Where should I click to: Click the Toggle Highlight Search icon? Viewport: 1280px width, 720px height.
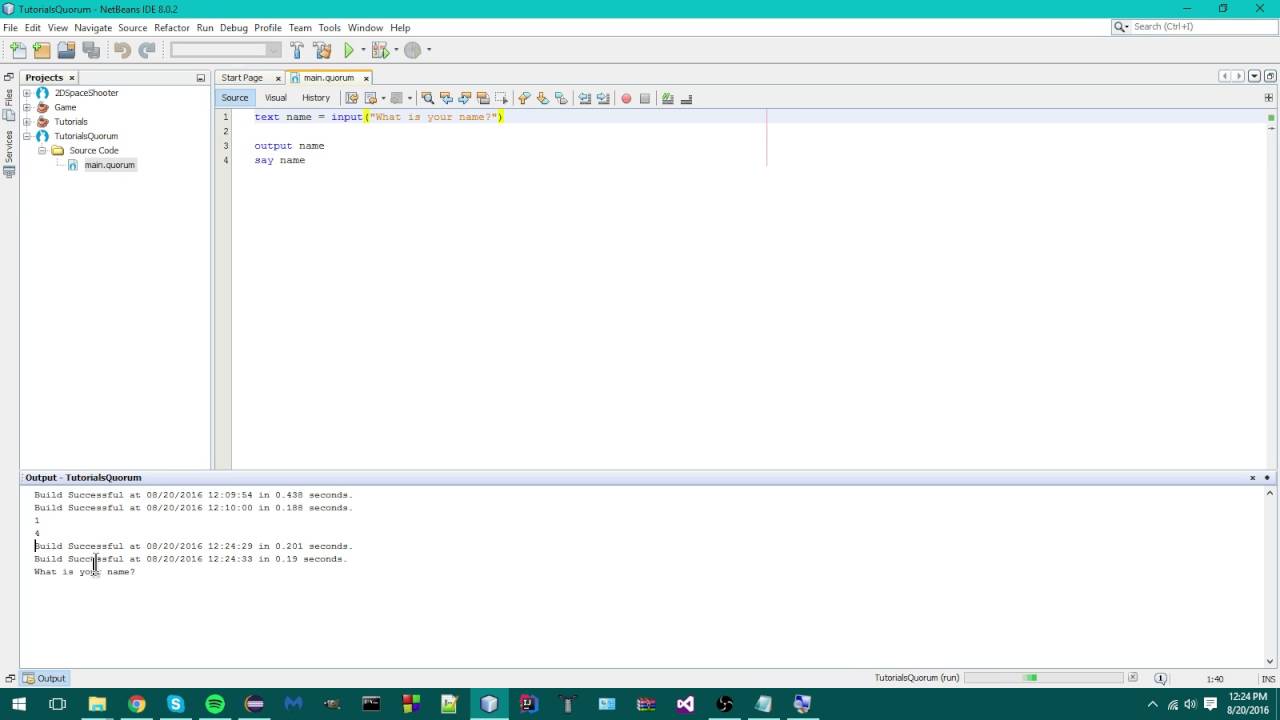483,98
